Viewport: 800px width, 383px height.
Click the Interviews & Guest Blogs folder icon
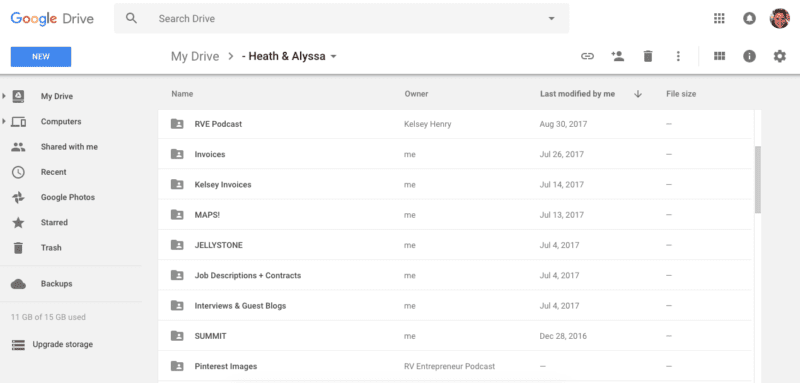[x=177, y=306]
